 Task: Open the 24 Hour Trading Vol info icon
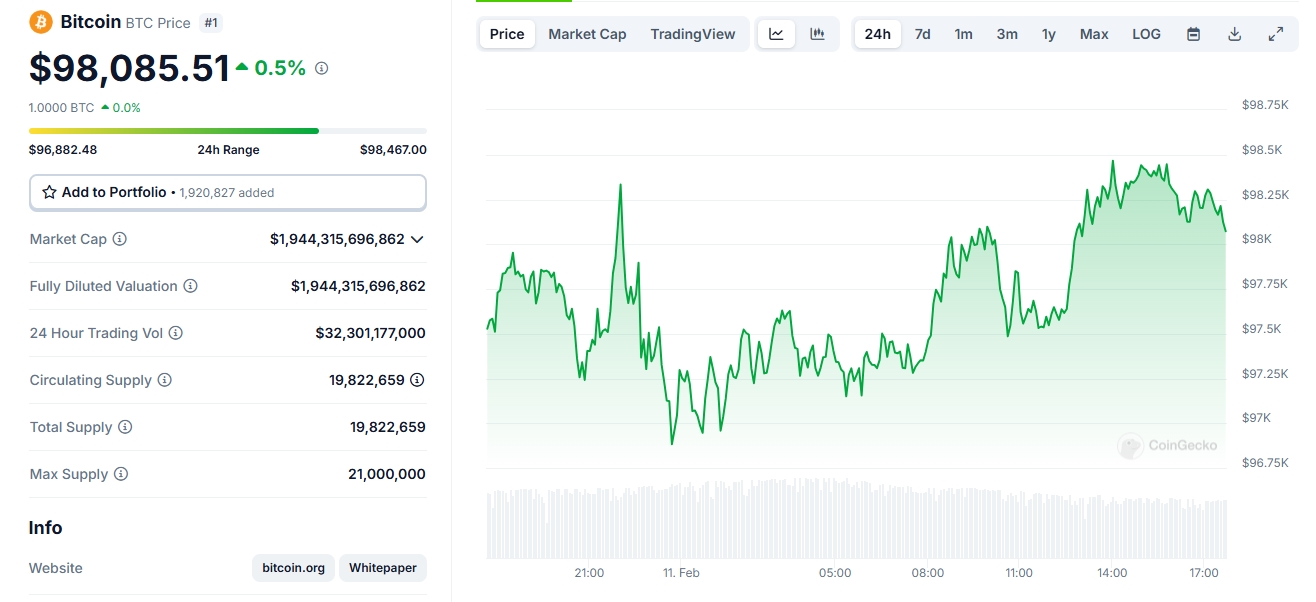point(176,333)
